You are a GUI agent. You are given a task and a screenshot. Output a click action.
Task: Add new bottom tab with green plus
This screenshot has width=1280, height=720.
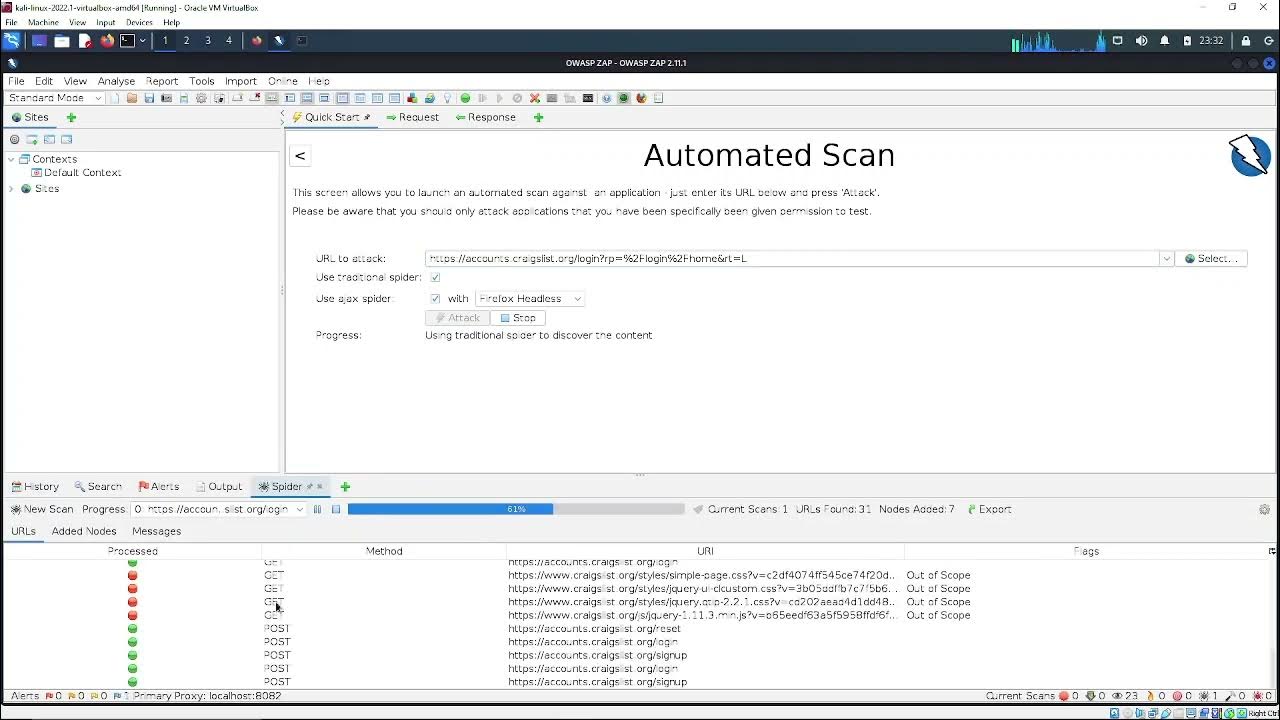(x=345, y=487)
